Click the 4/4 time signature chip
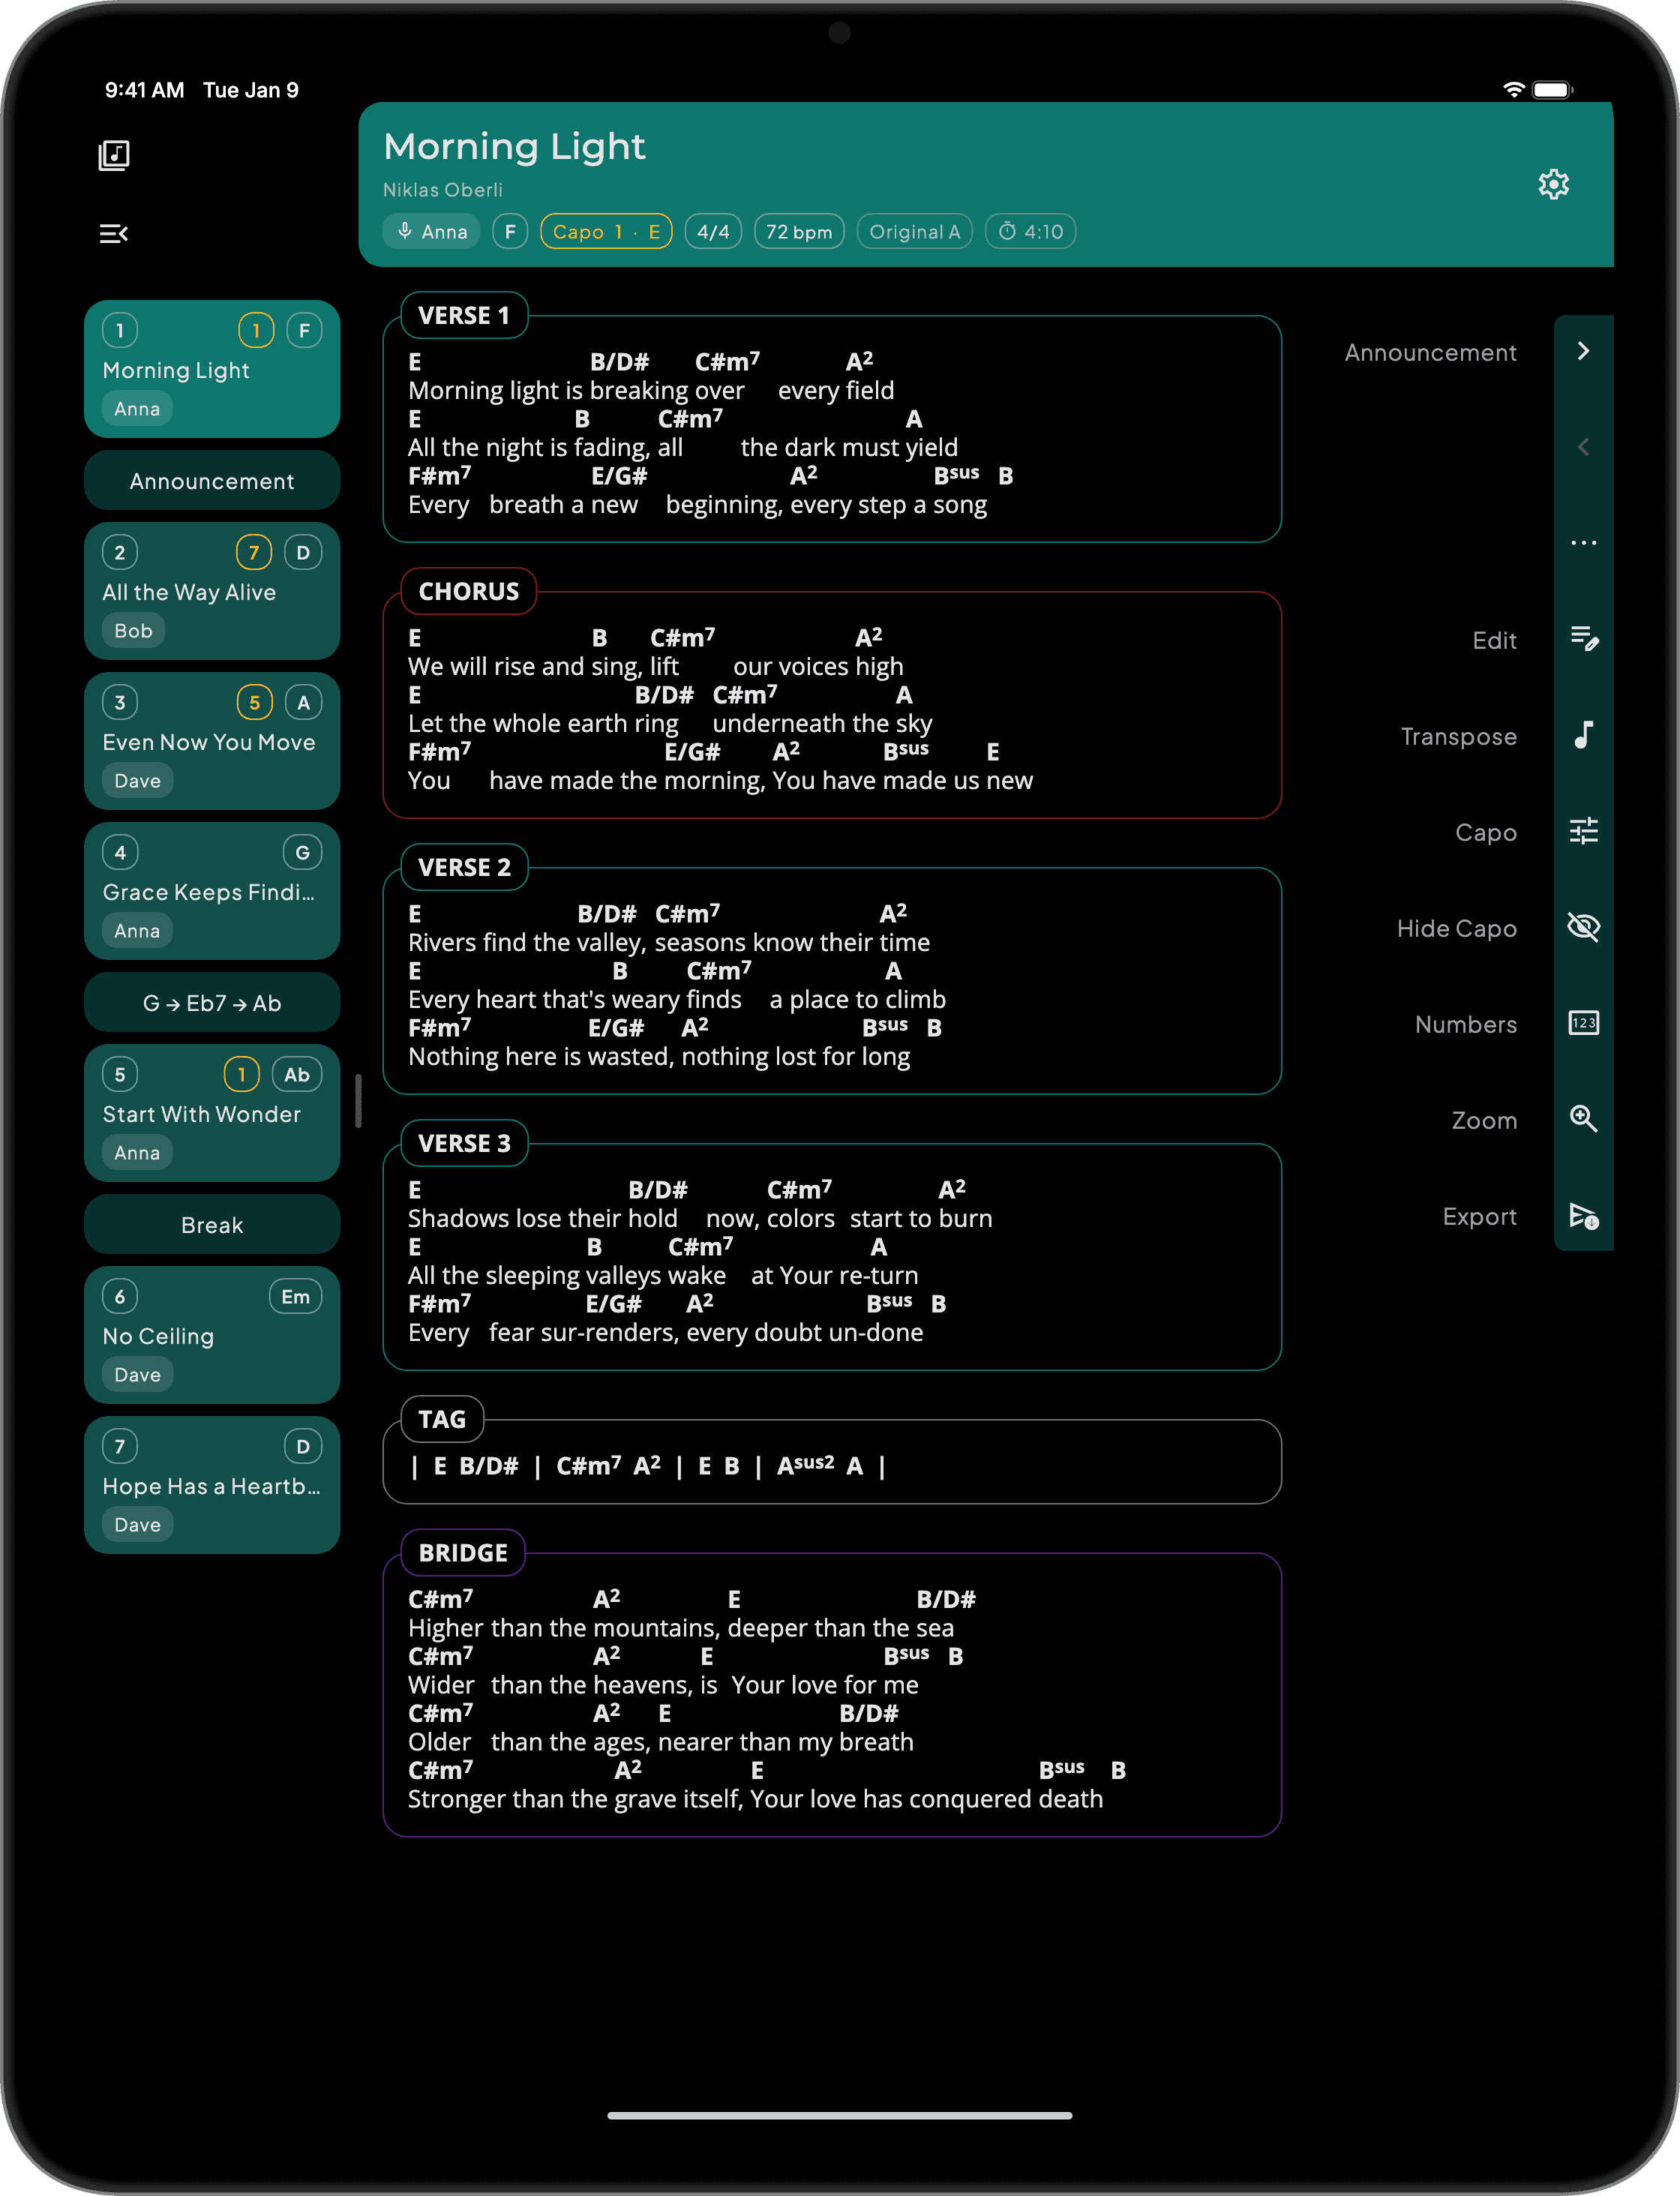Viewport: 1680px width, 2196px height. (x=713, y=232)
